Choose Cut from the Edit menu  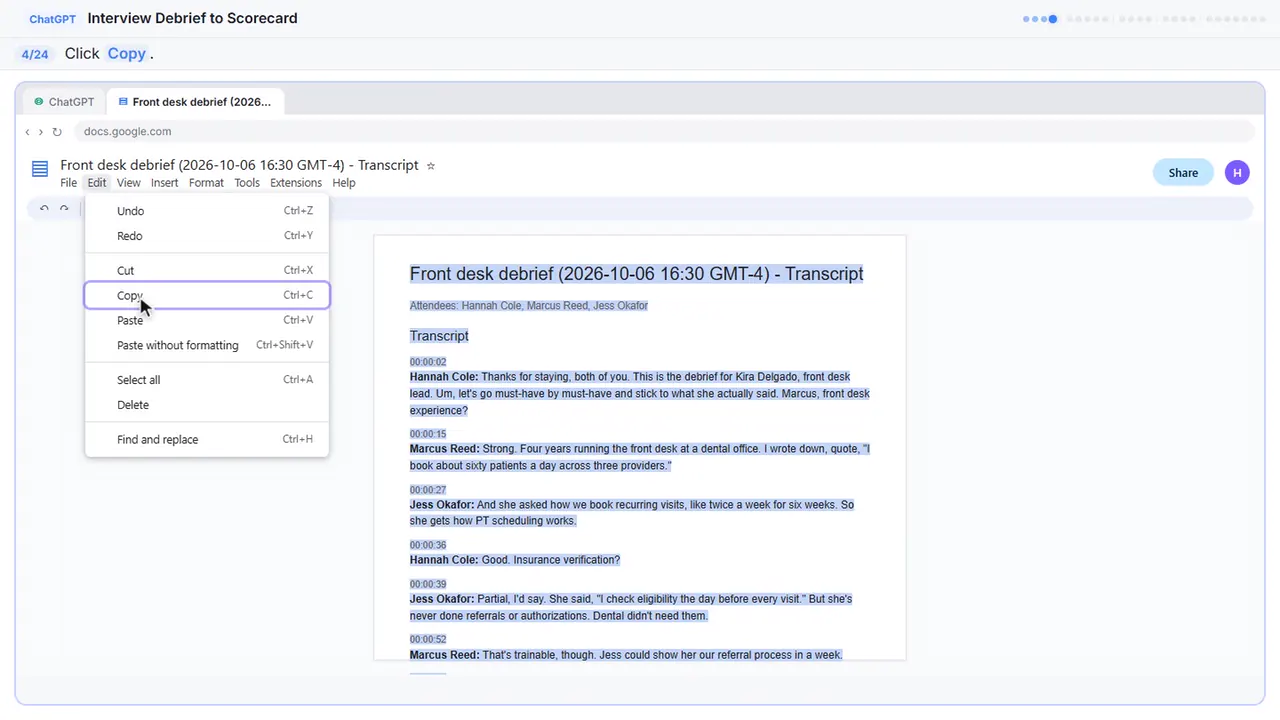click(207, 270)
